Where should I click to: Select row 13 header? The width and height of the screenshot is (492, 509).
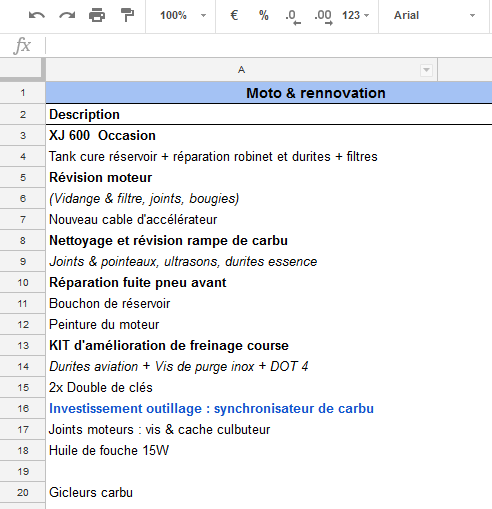pyautogui.click(x=22, y=345)
